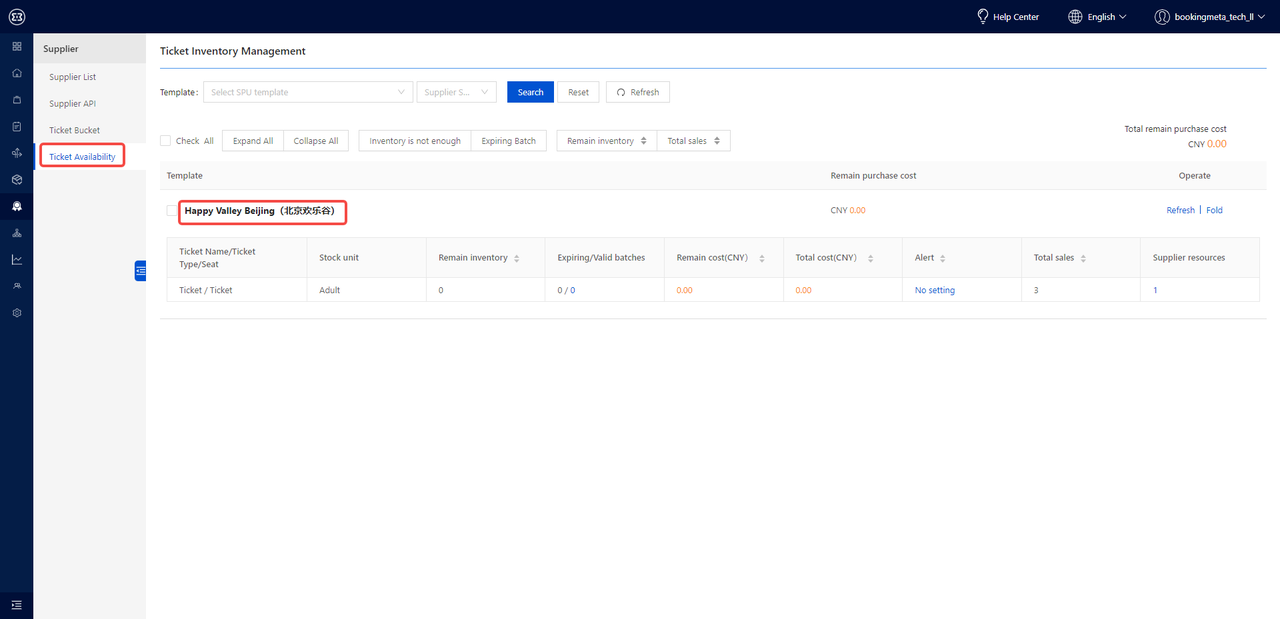
Task: Toggle the Inventory is not enough filter
Action: coord(415,141)
